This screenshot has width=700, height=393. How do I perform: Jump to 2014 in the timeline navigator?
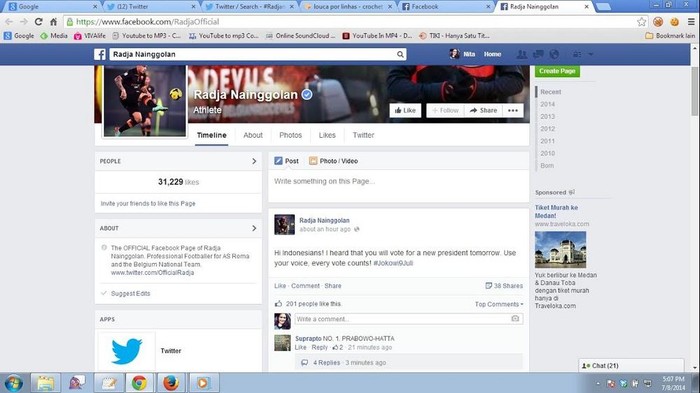point(547,104)
